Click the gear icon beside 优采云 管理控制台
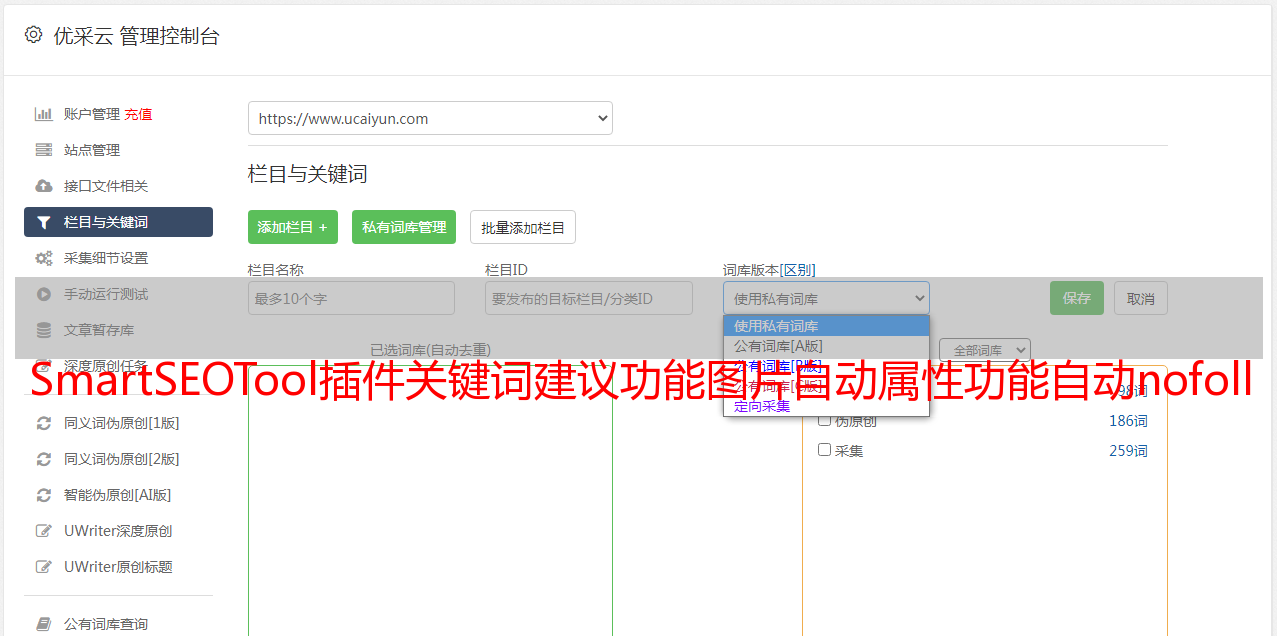Image resolution: width=1277 pixels, height=636 pixels. tap(33, 35)
